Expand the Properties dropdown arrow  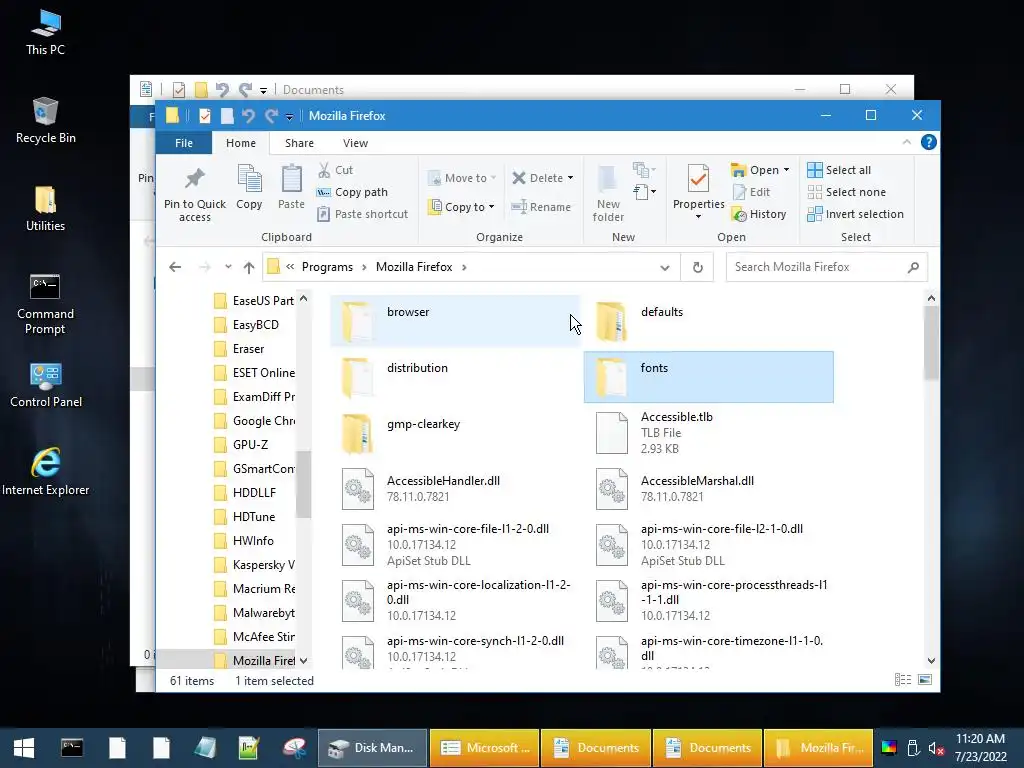tap(698, 217)
